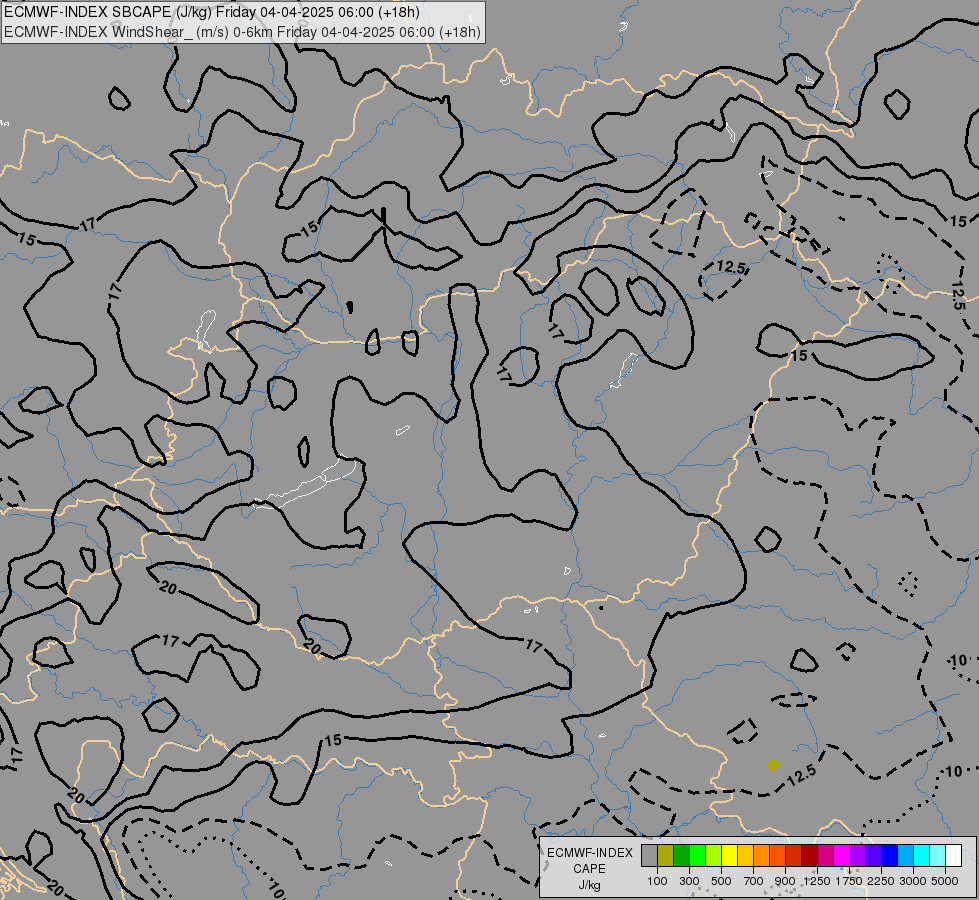Click the 5000 label on the legend
Image resolution: width=979 pixels, height=900 pixels.
tap(945, 881)
